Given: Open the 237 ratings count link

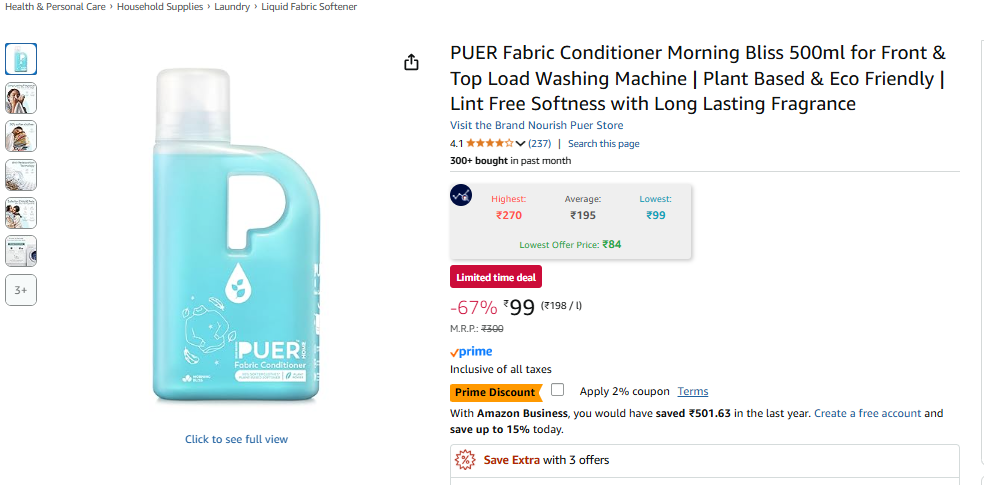Looking at the screenshot, I should pyautogui.click(x=539, y=144).
